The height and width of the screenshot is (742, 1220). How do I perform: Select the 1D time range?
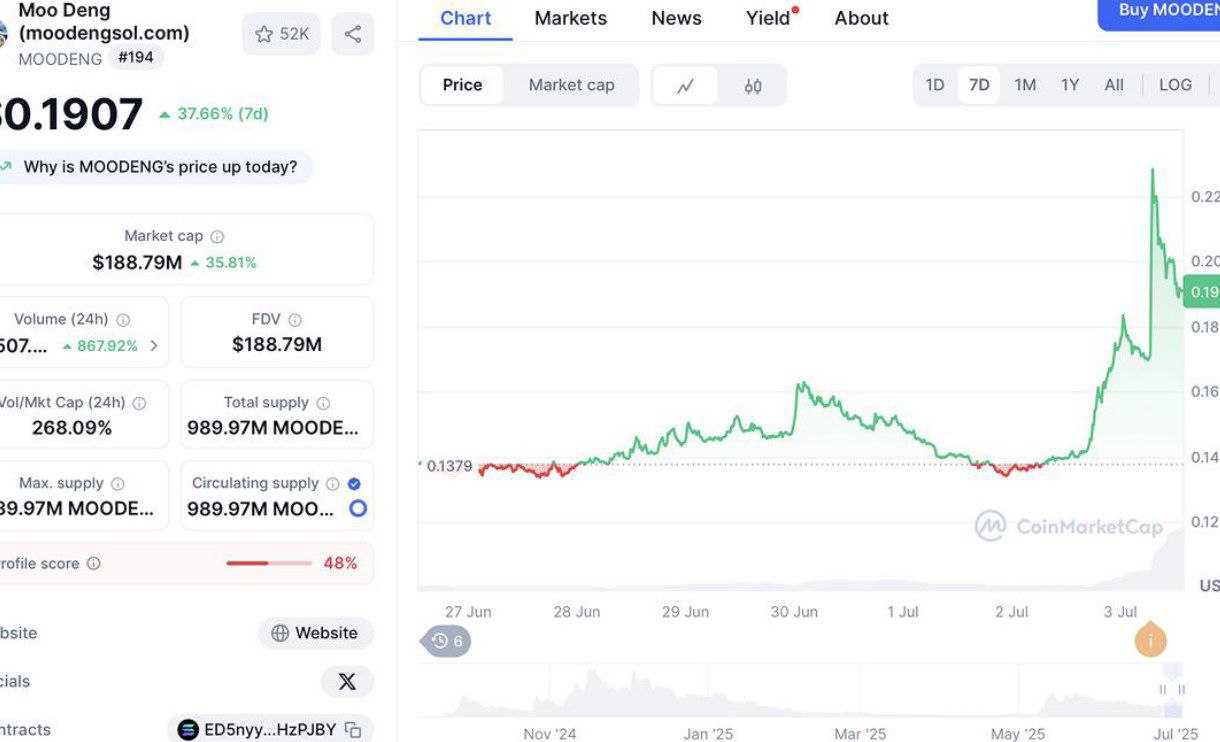tap(935, 86)
